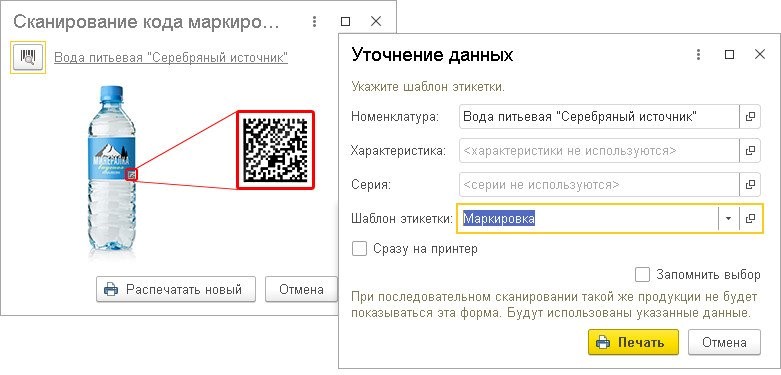This screenshot has height=375, width=781.
Task: Open kebab menu in Уточнение данных dialog
Action: (699, 55)
